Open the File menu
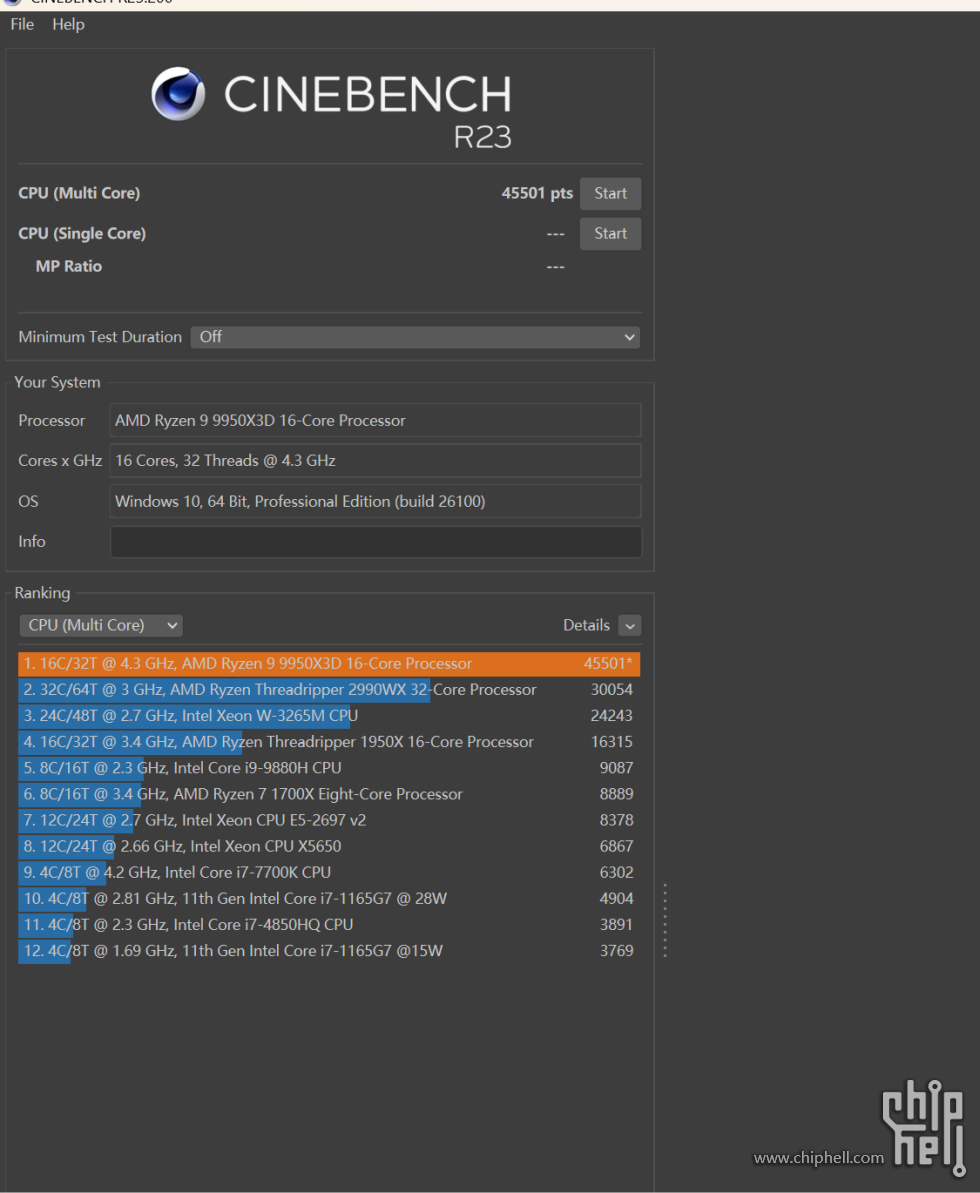 (22, 24)
